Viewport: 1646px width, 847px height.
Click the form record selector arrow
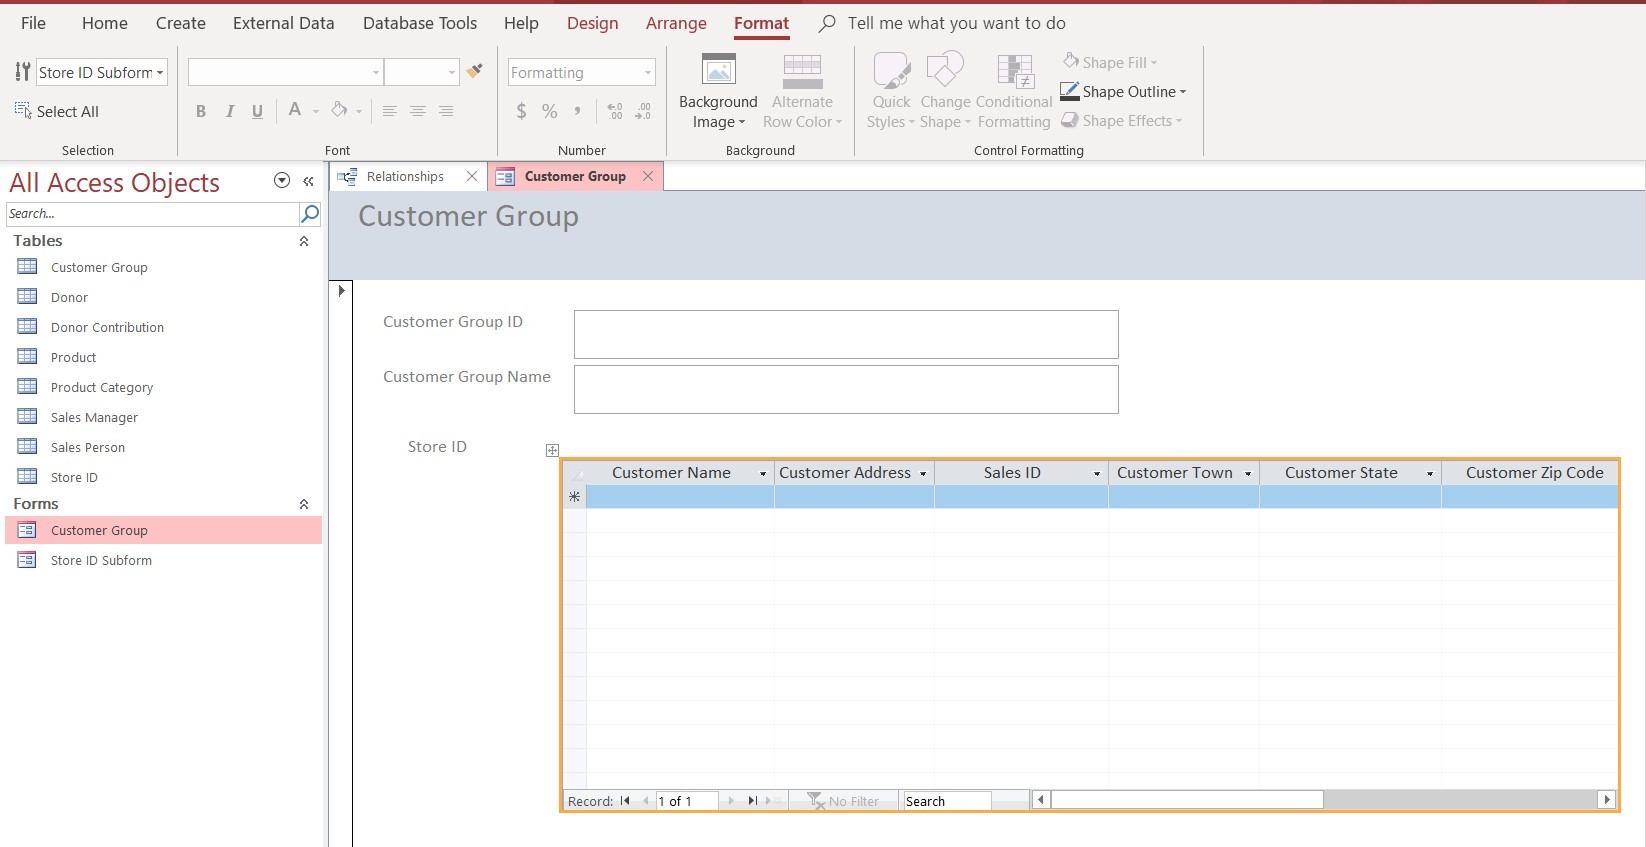point(341,291)
